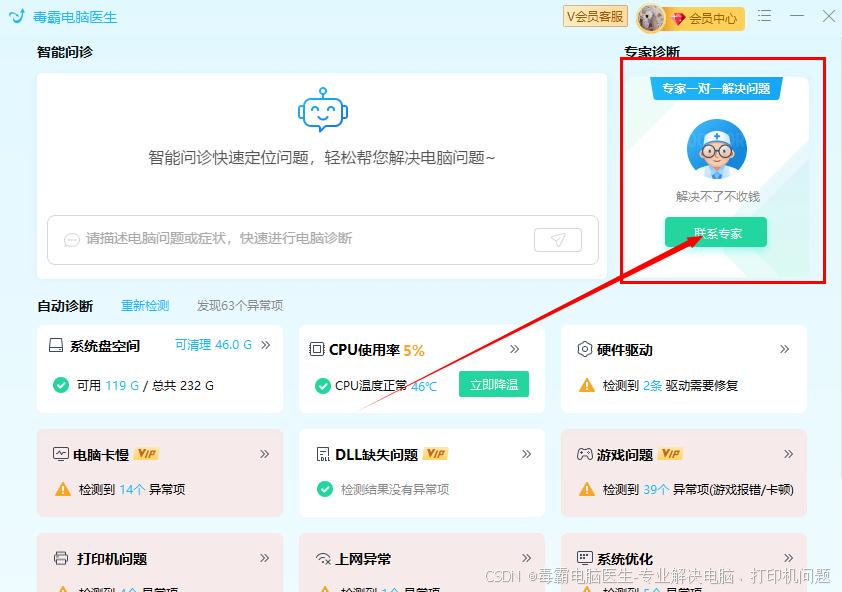Expand the 硬件驱动 card chevron
Image resolution: width=842 pixels, height=592 pixels.
pyautogui.click(x=785, y=349)
